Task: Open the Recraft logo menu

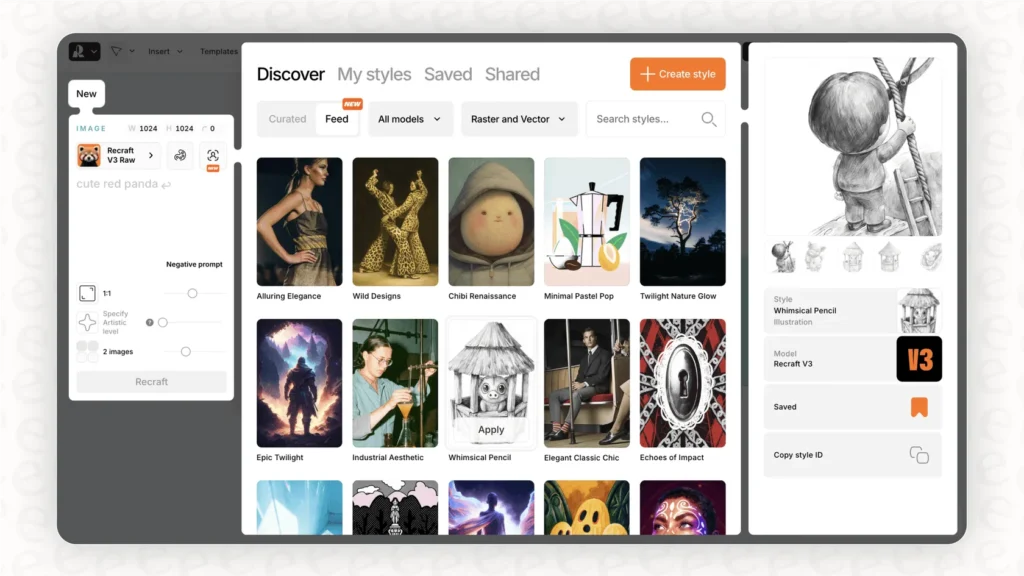Action: [84, 51]
